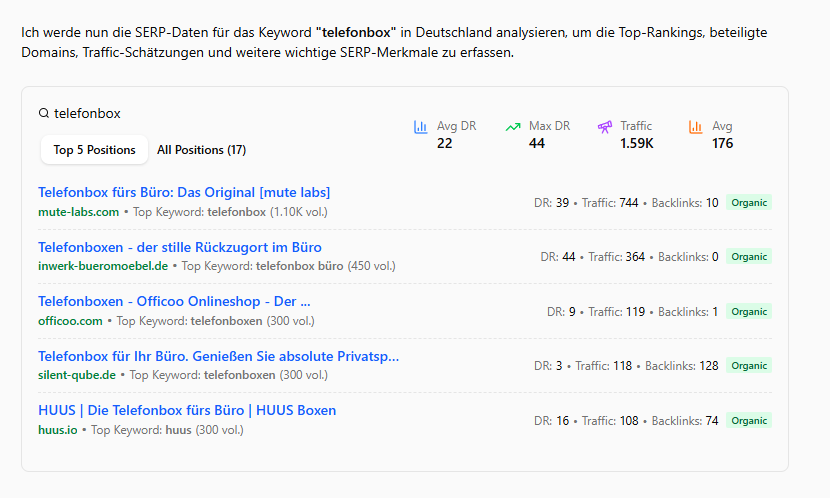Open the Telefonbox fürs Büro mute labs result

click(x=184, y=192)
